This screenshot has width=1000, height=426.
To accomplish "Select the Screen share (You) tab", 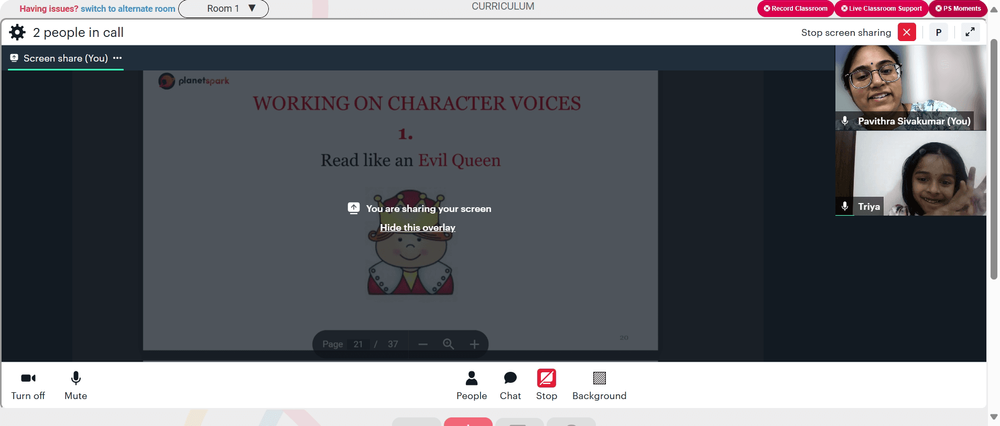I will (66, 58).
